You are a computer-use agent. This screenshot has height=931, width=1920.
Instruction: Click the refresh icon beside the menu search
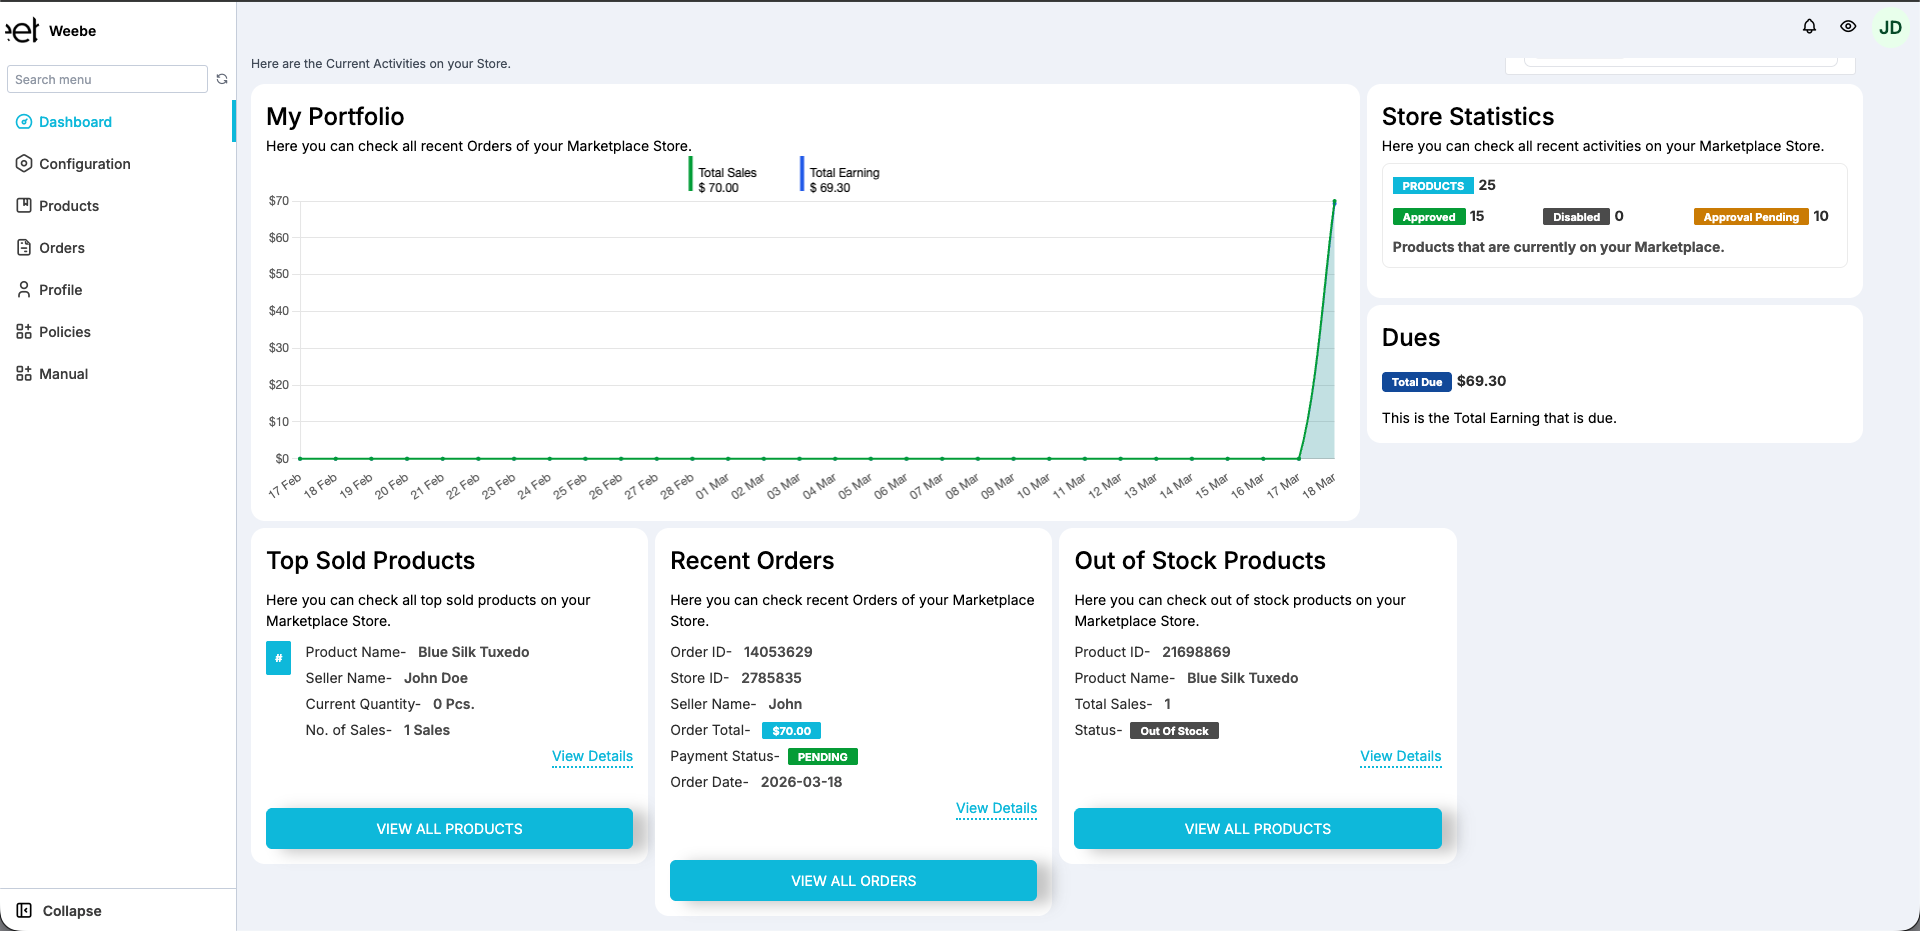[x=222, y=79]
